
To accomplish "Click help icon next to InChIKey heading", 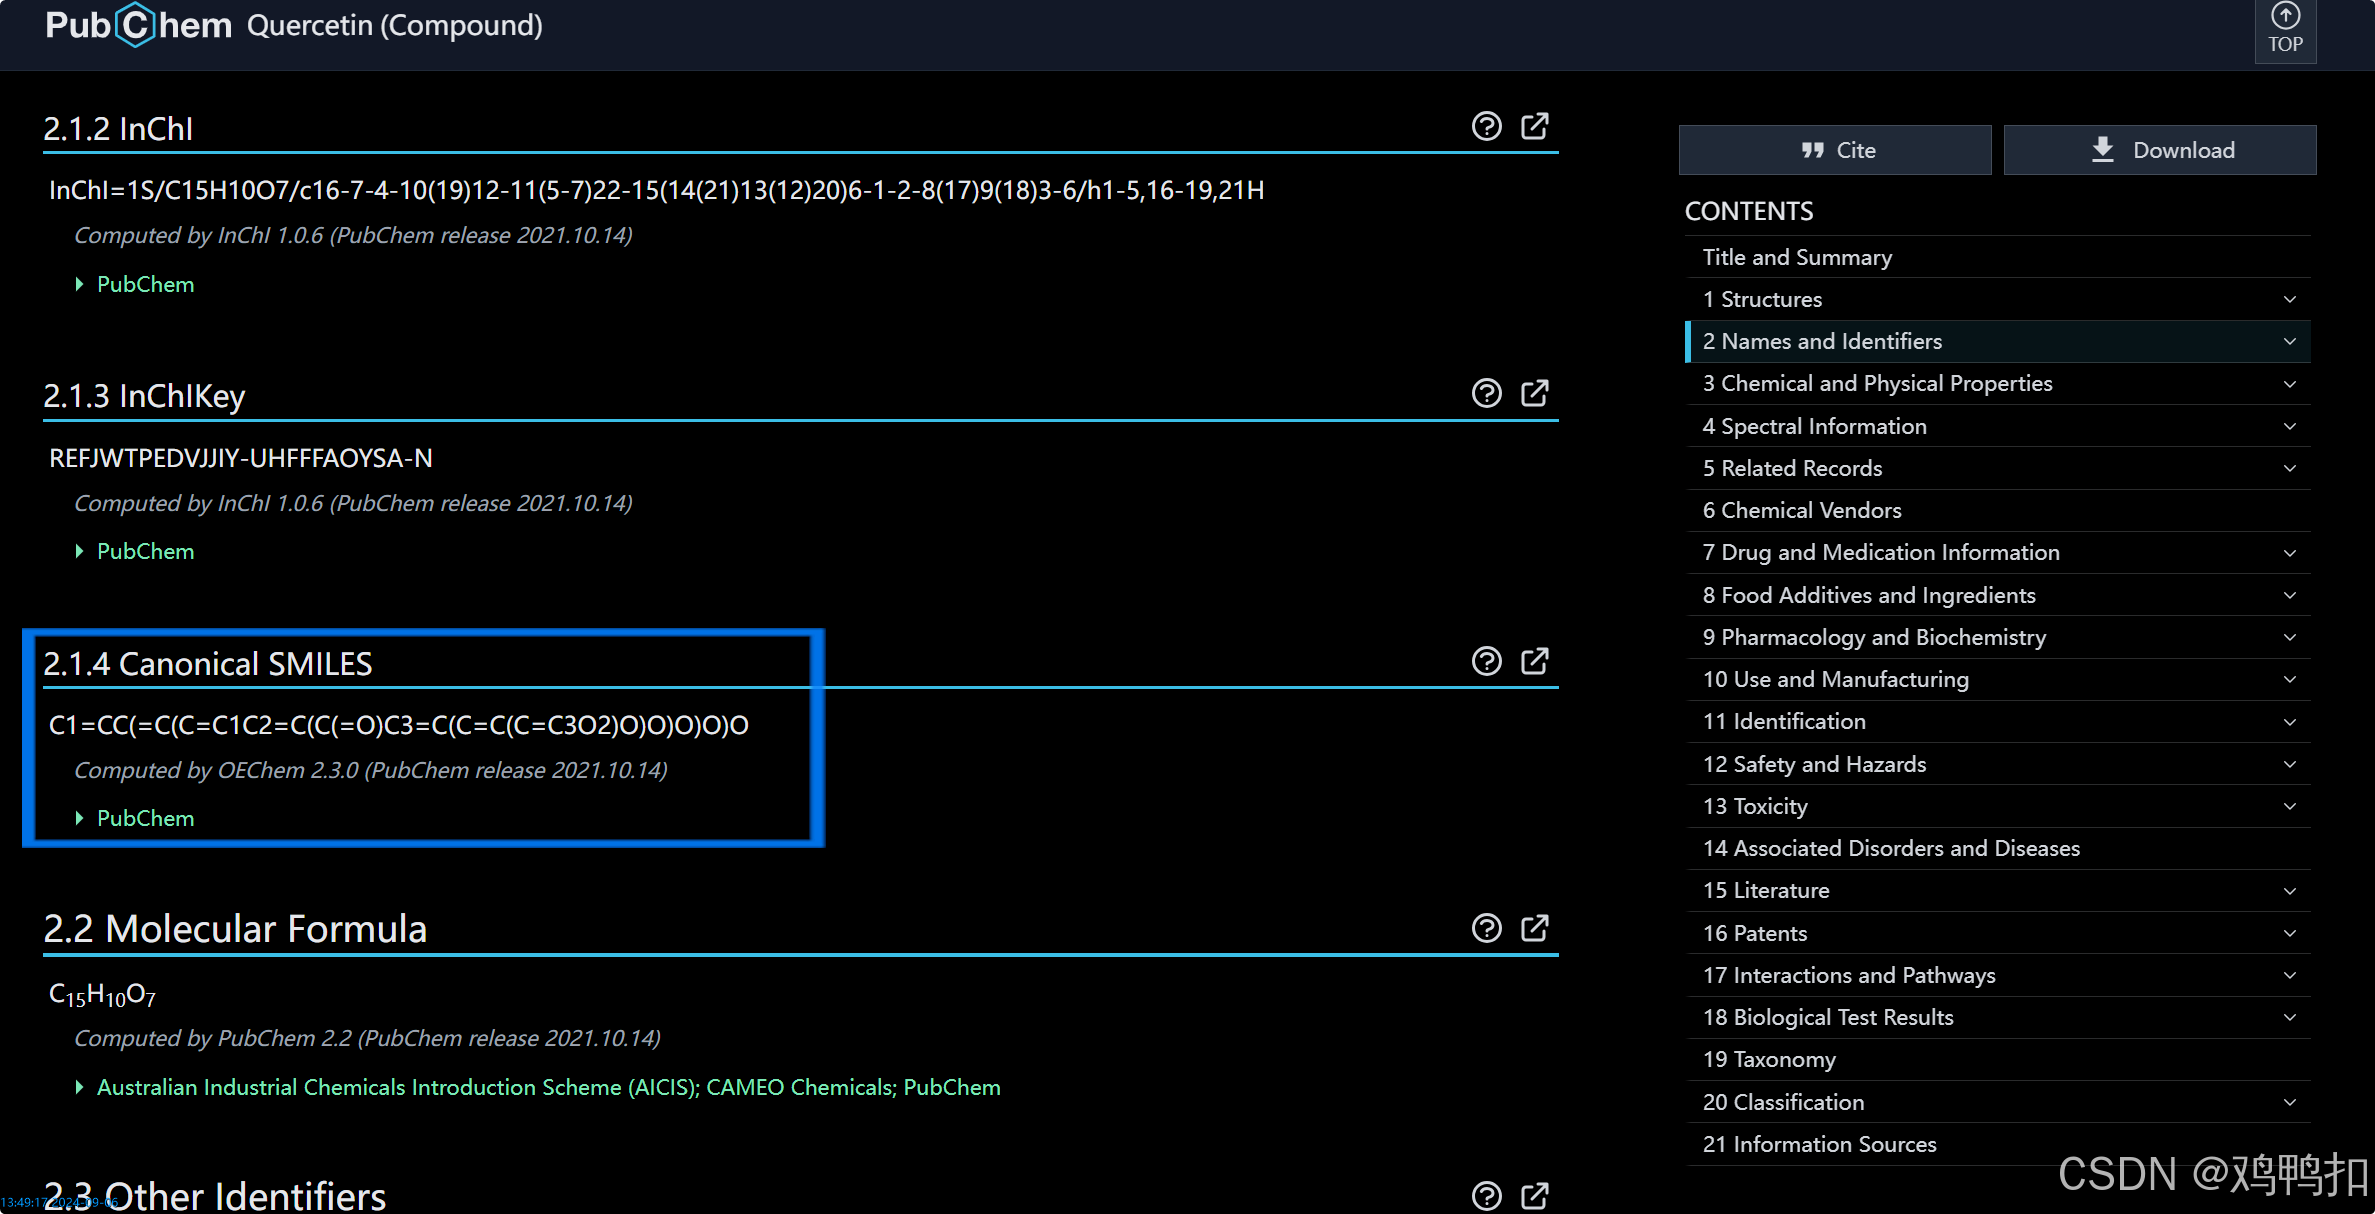I will click(x=1486, y=393).
